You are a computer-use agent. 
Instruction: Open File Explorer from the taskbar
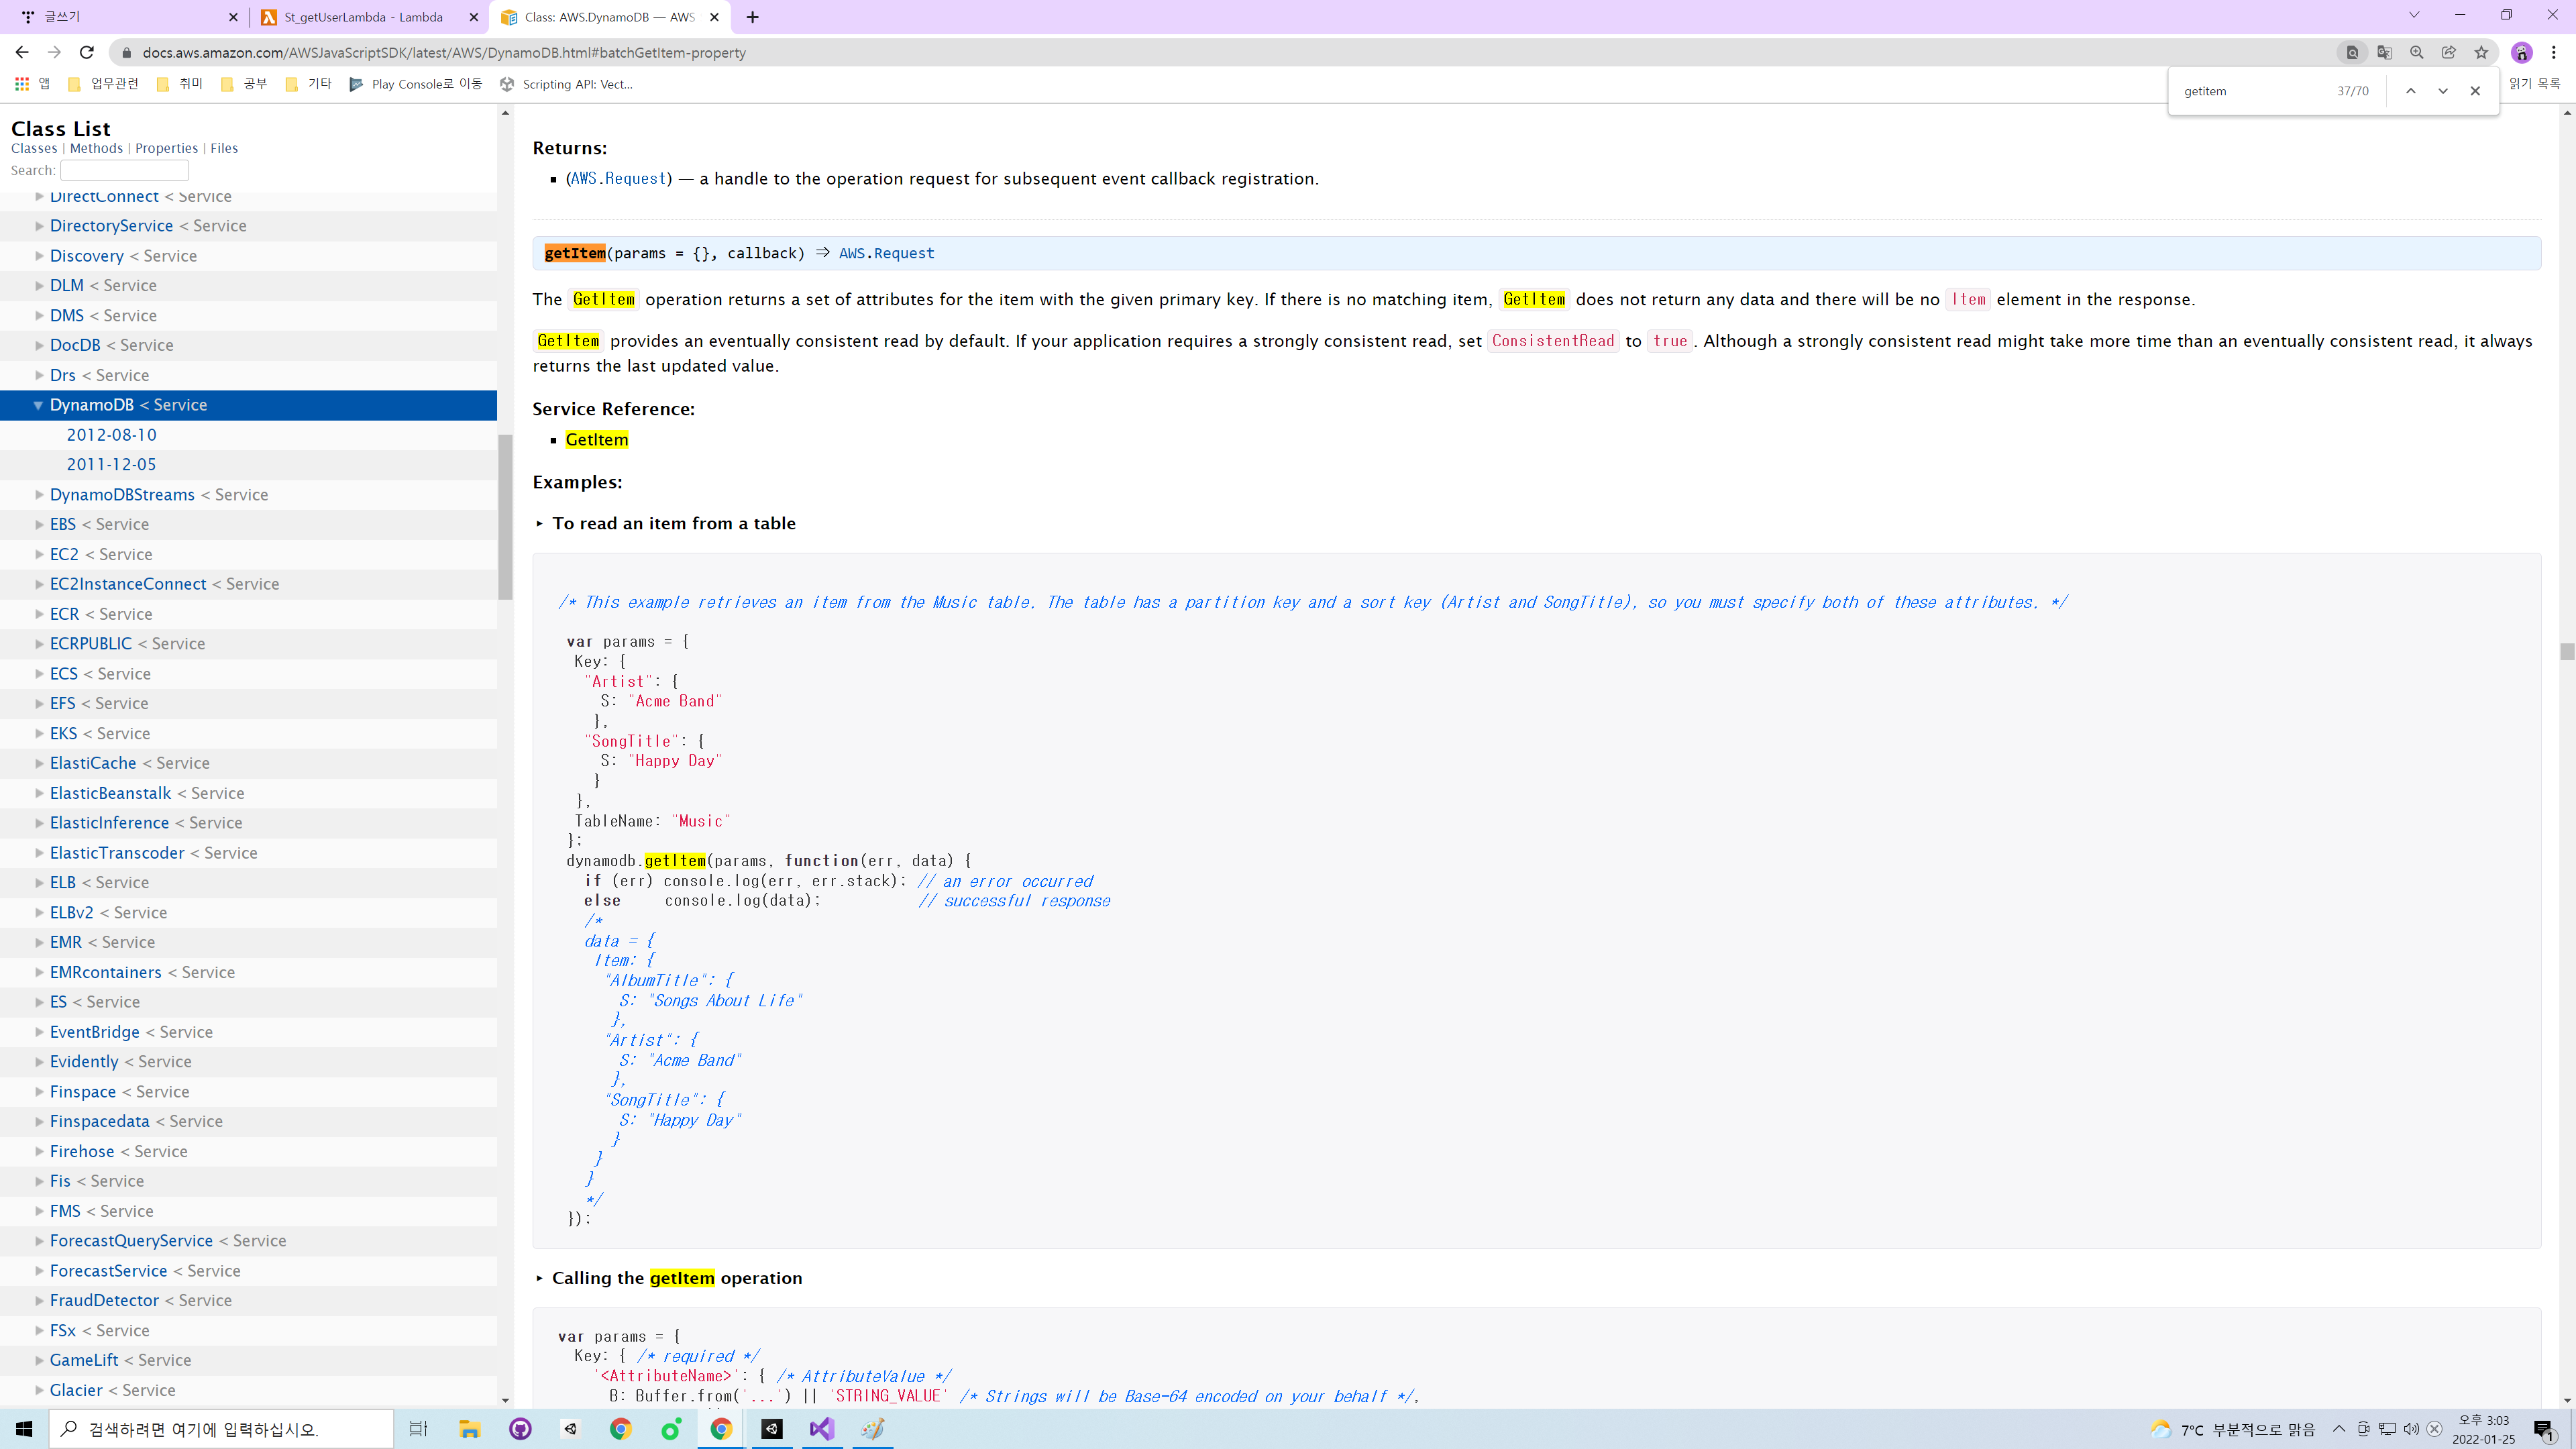(469, 1429)
